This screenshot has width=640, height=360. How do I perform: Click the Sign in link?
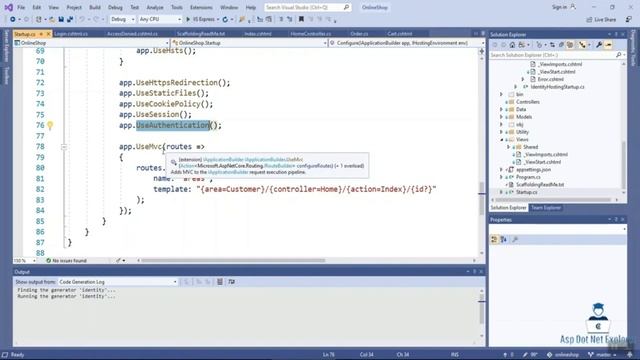[560, 7]
